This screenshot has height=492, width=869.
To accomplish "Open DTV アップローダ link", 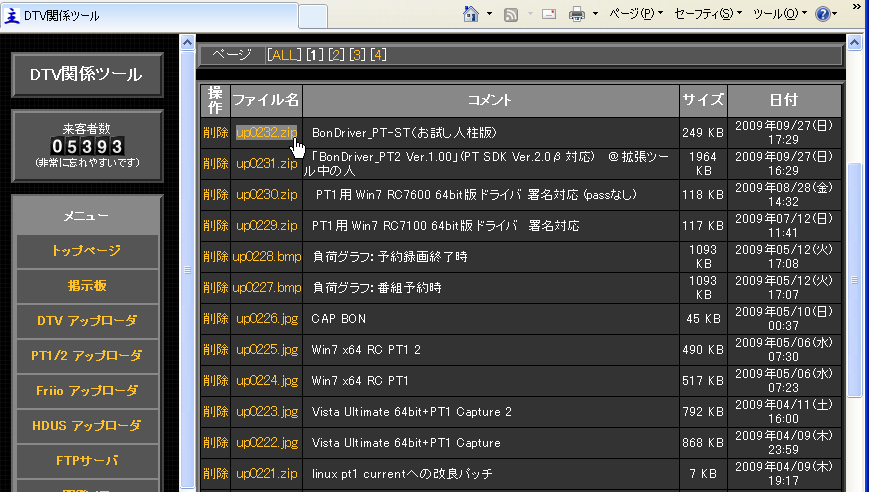I will [x=87, y=321].
